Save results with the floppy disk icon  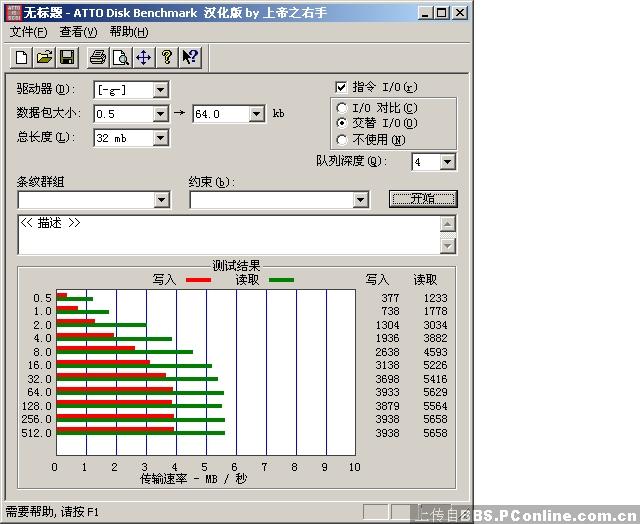67,57
